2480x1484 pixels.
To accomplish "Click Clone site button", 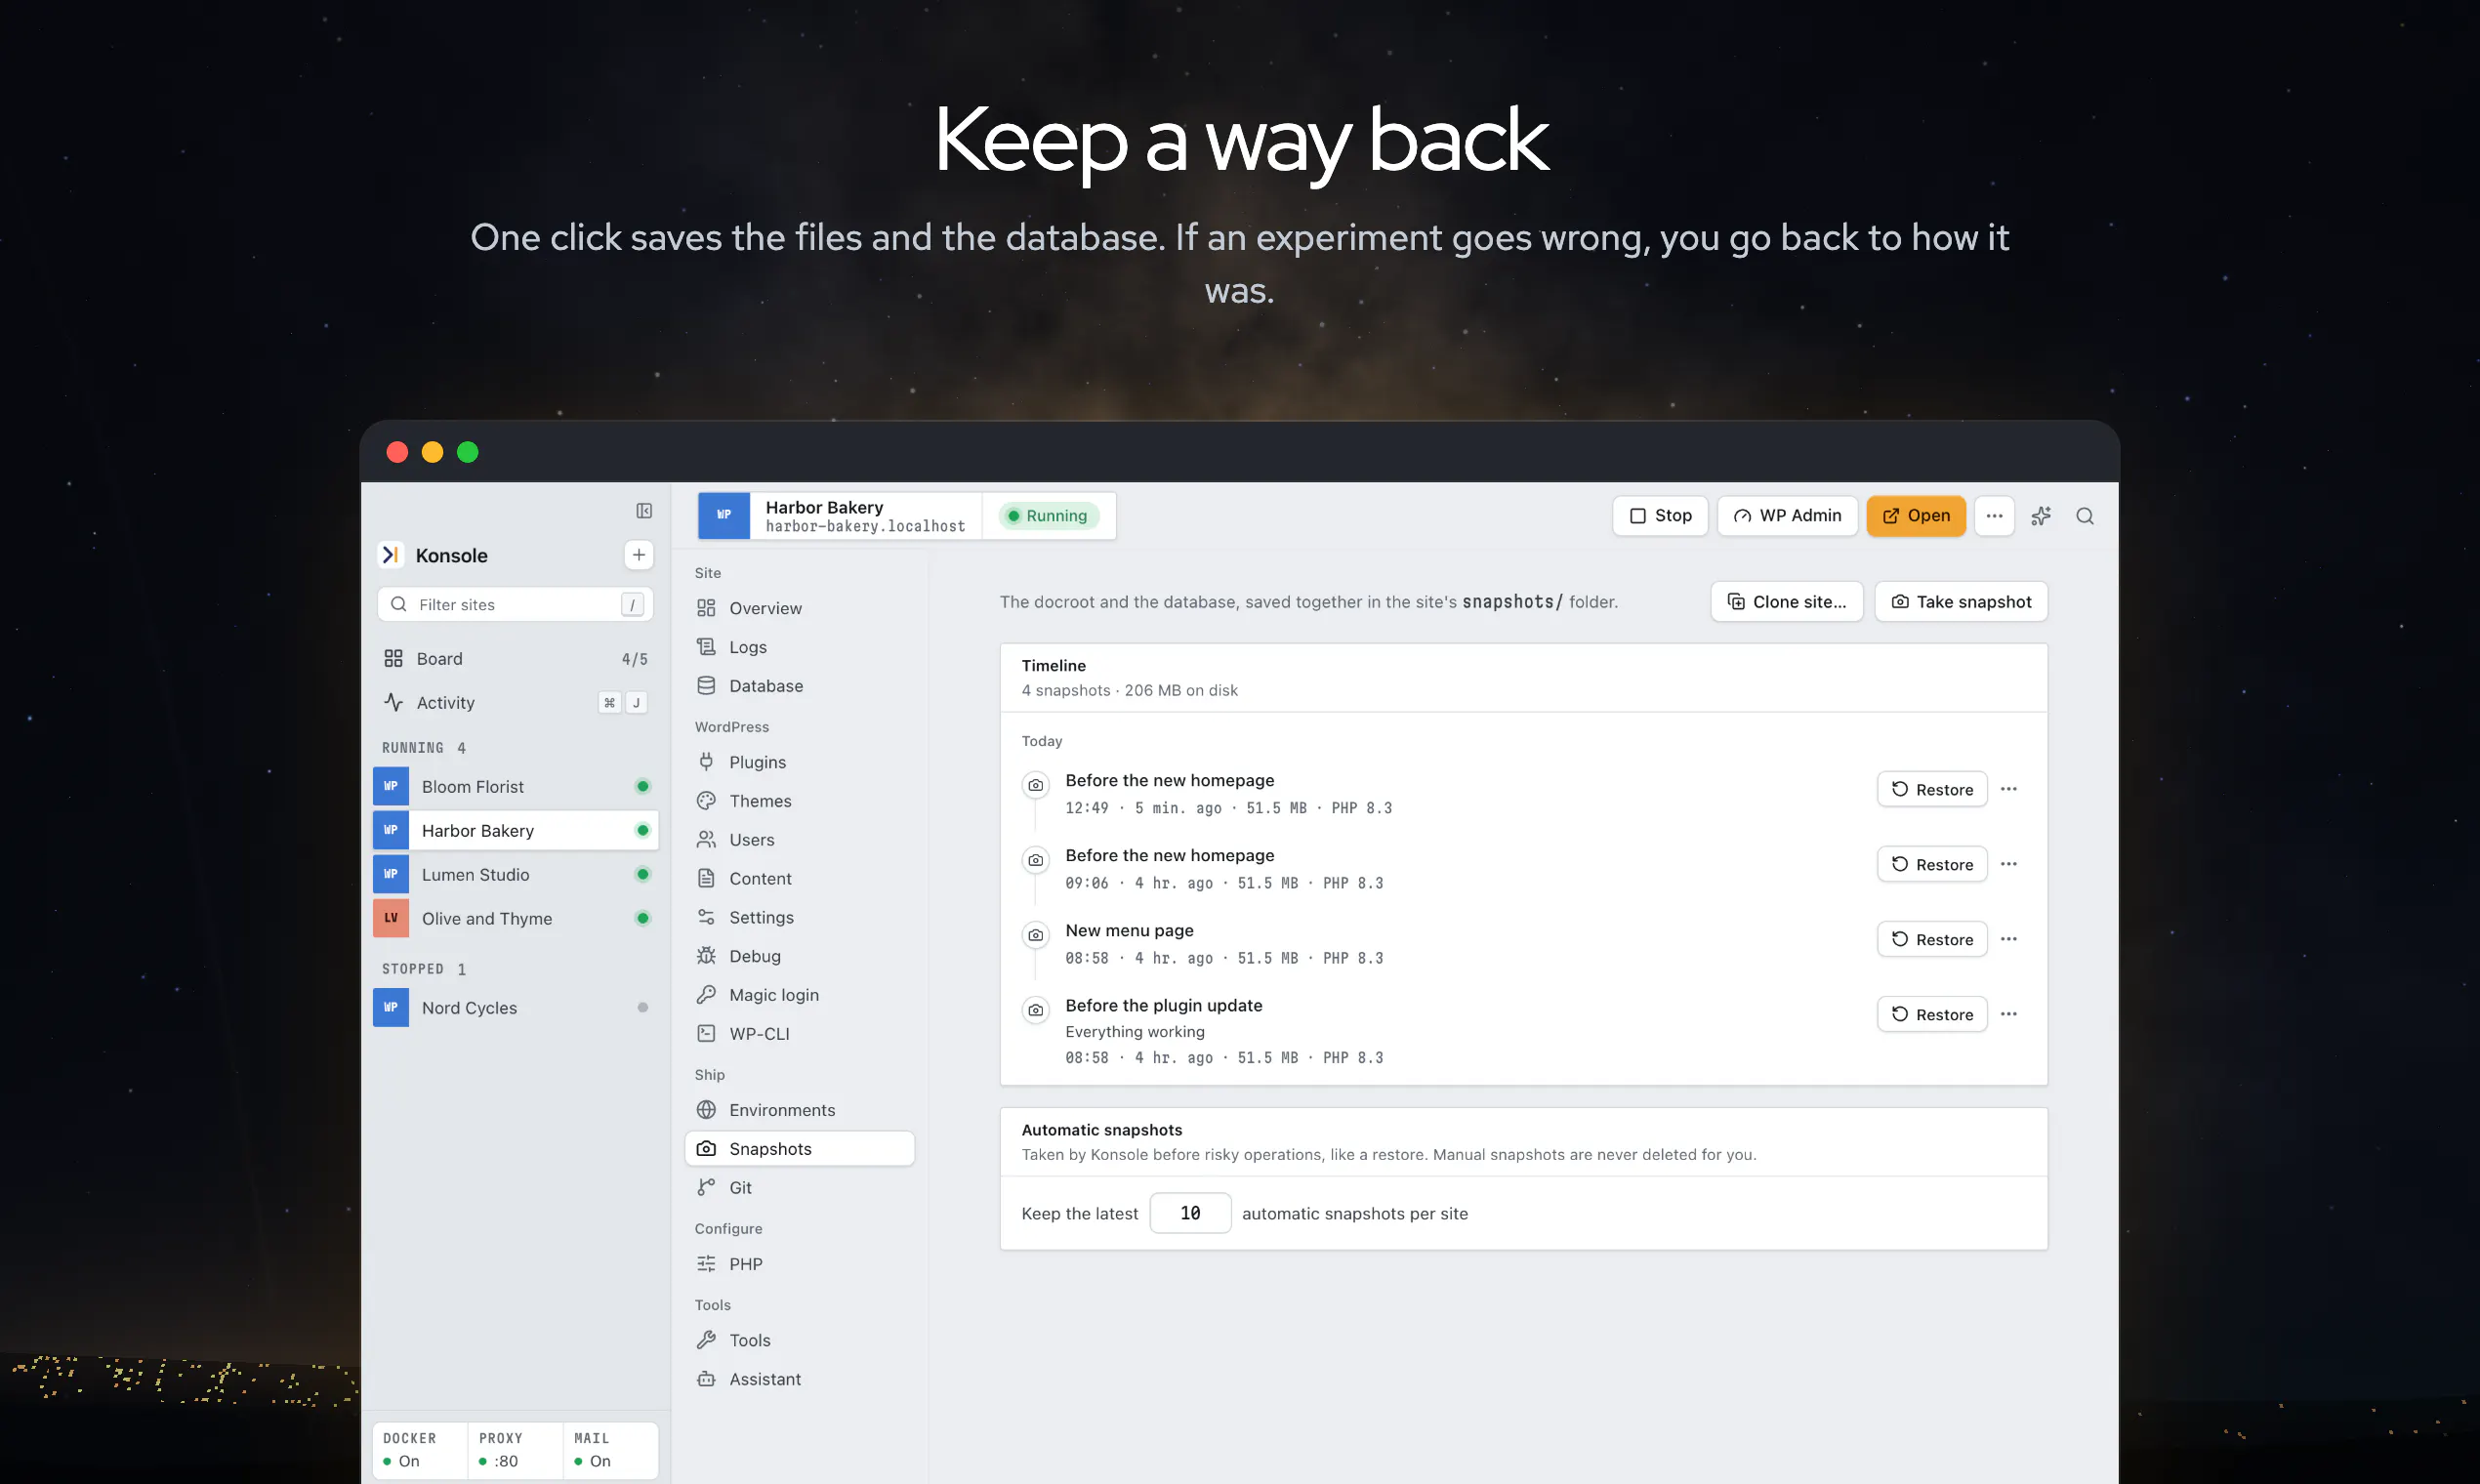I will pos(1786,601).
